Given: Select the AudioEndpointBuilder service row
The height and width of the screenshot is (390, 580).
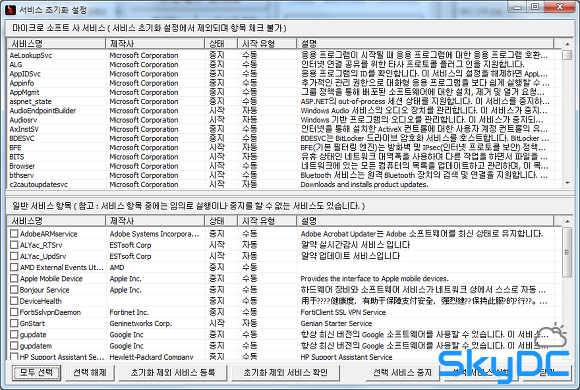Looking at the screenshot, I should 281,111.
